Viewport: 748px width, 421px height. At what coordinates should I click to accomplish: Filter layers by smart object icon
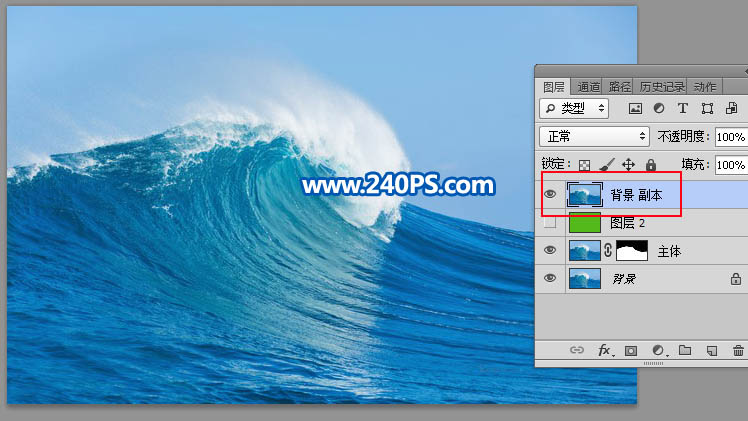(x=731, y=108)
